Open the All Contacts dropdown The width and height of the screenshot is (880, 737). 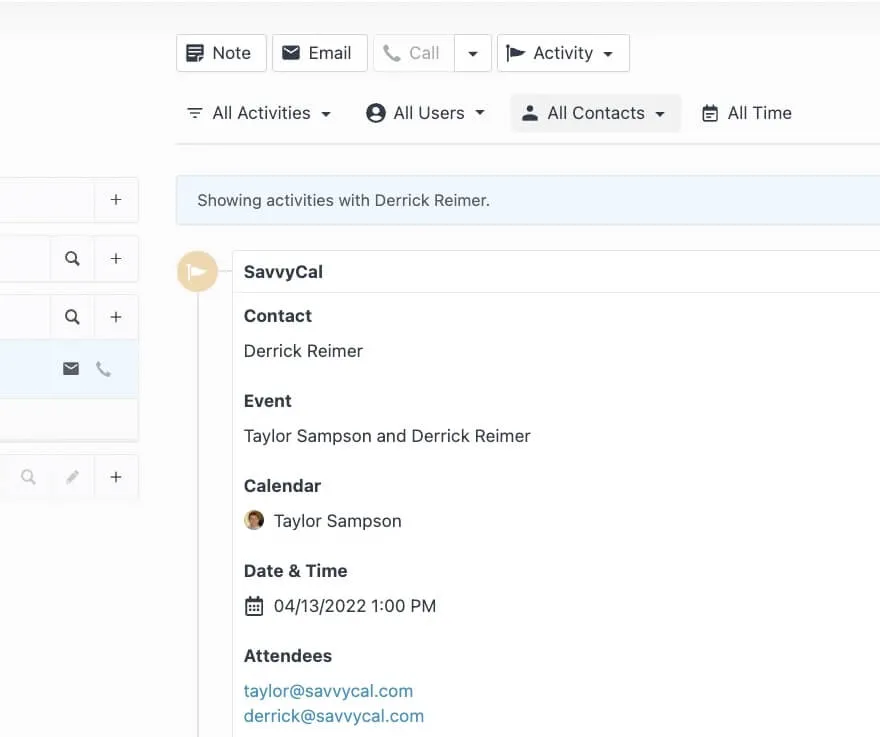tap(595, 113)
